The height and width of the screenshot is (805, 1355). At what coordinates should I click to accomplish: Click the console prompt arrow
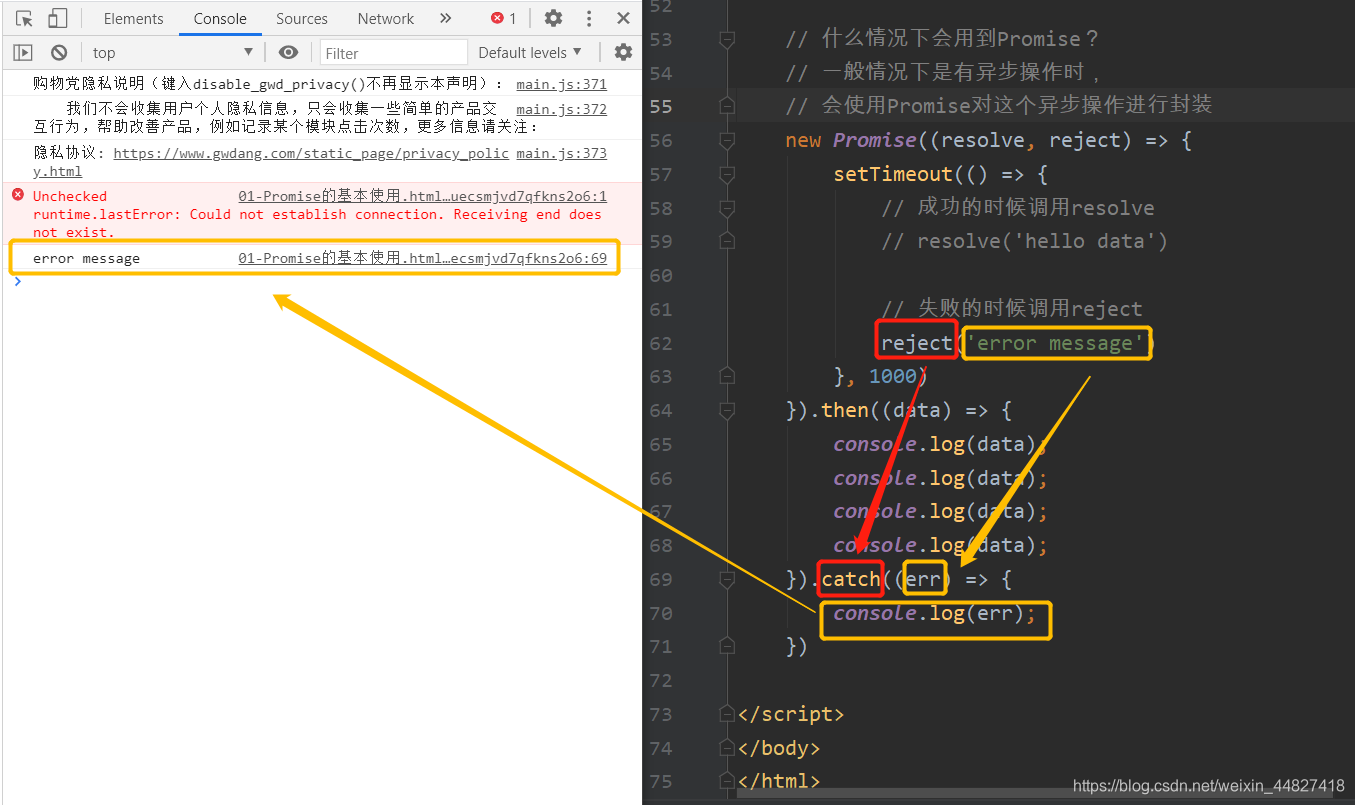click(x=17, y=281)
